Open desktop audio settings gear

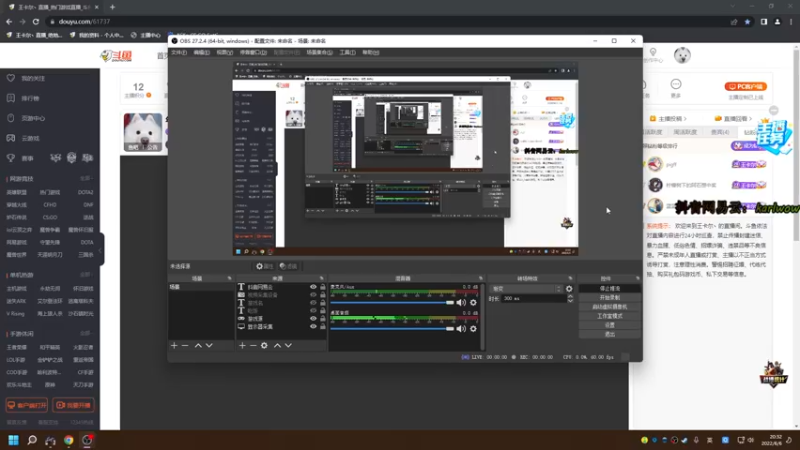click(x=473, y=329)
